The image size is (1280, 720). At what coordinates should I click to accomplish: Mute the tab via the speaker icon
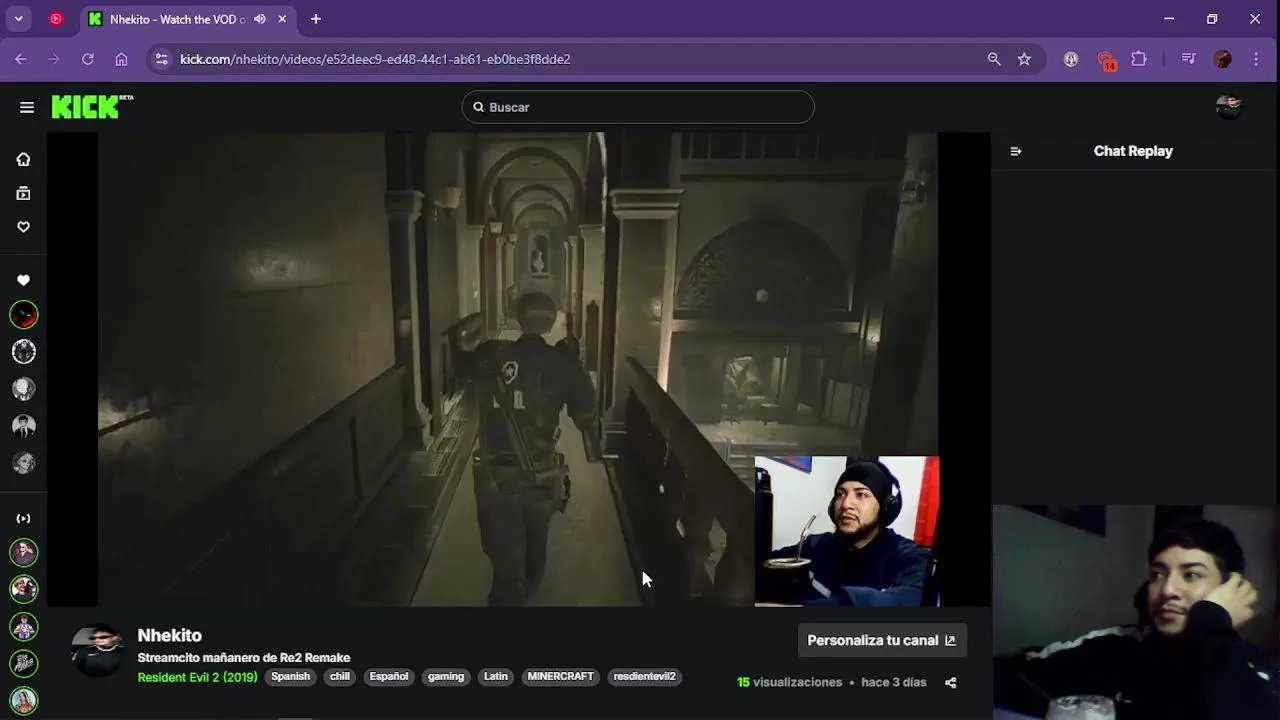point(260,19)
